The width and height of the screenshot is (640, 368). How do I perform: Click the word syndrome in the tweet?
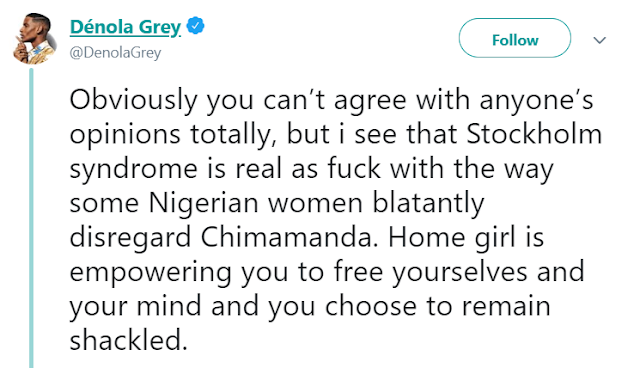(133, 170)
